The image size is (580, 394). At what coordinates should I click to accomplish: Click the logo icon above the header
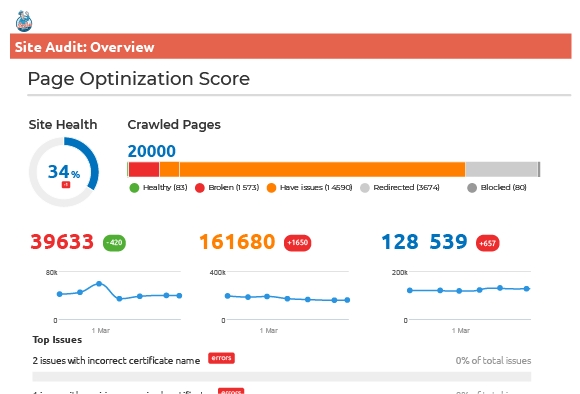pyautogui.click(x=24, y=21)
